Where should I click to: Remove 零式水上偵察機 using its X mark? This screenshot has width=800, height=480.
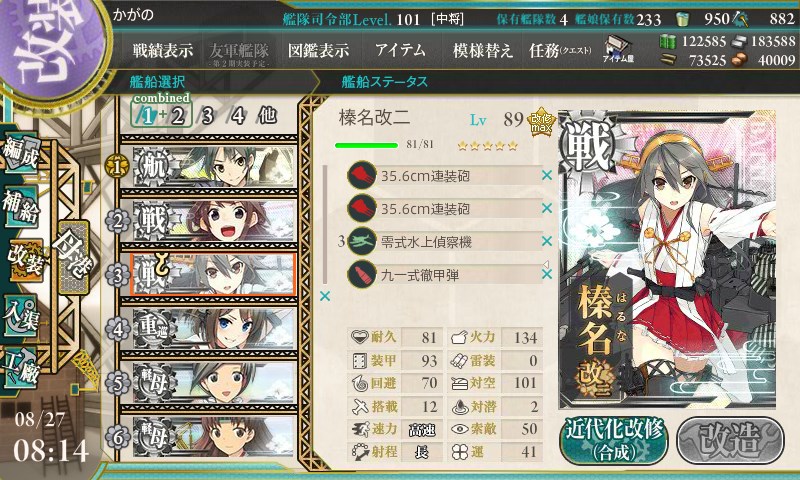(546, 241)
